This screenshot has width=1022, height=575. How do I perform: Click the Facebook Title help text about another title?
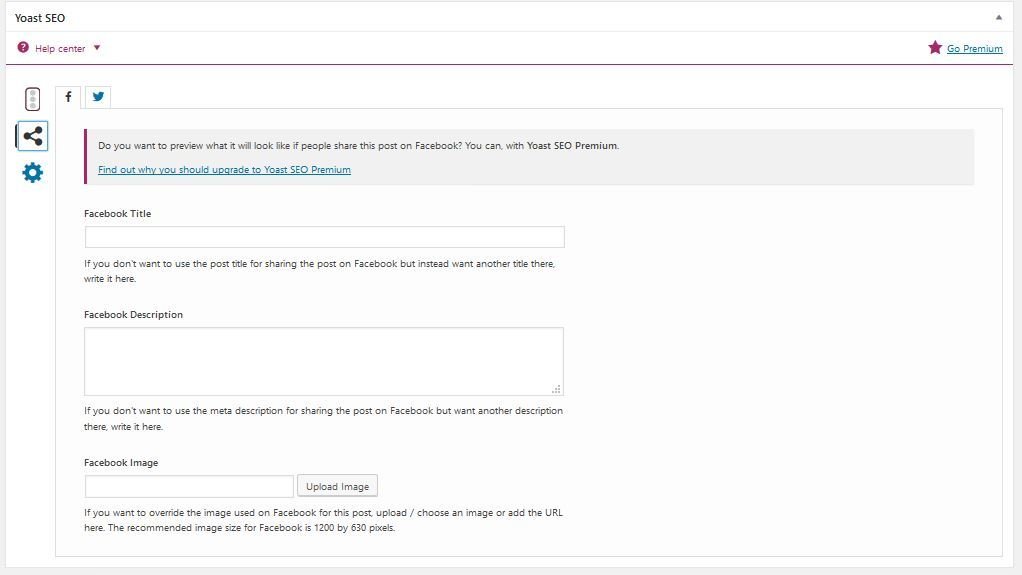pyautogui.click(x=319, y=271)
